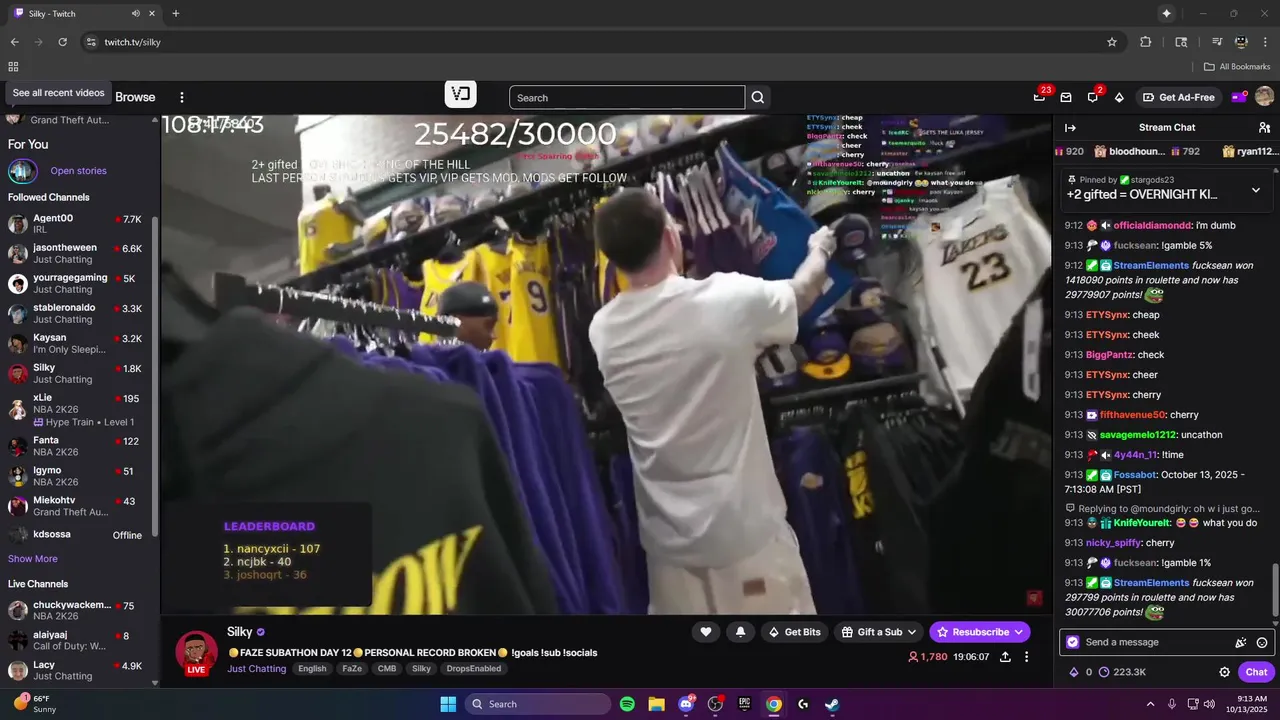This screenshot has width=1280, height=720.
Task: Expand Show More followed channels
Action: click(33, 559)
